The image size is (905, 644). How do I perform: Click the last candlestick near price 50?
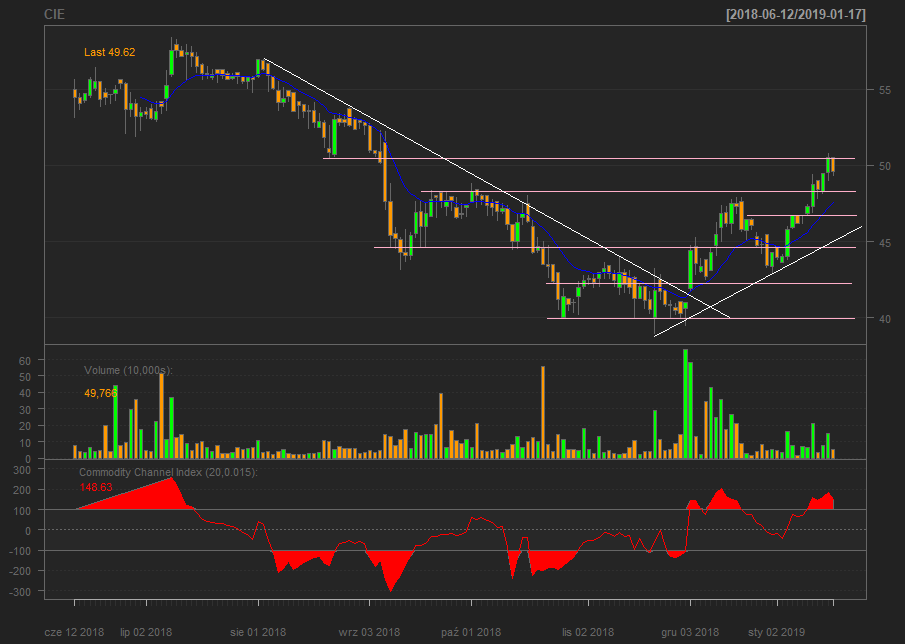[x=833, y=166]
